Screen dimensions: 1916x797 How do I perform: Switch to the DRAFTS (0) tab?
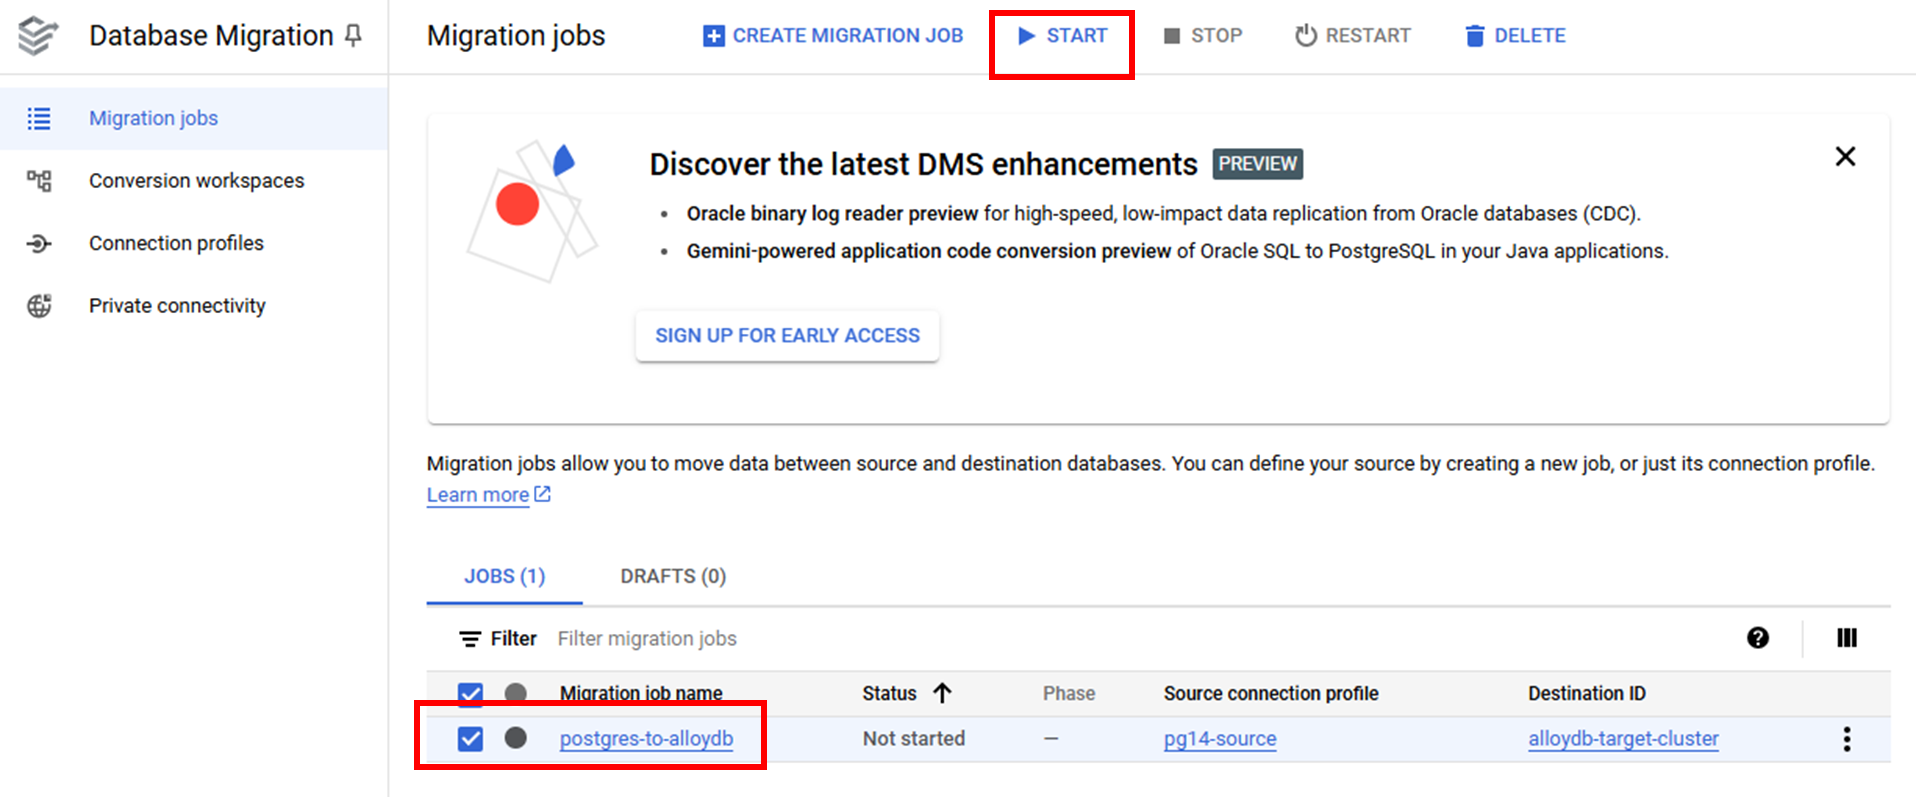coord(673,576)
